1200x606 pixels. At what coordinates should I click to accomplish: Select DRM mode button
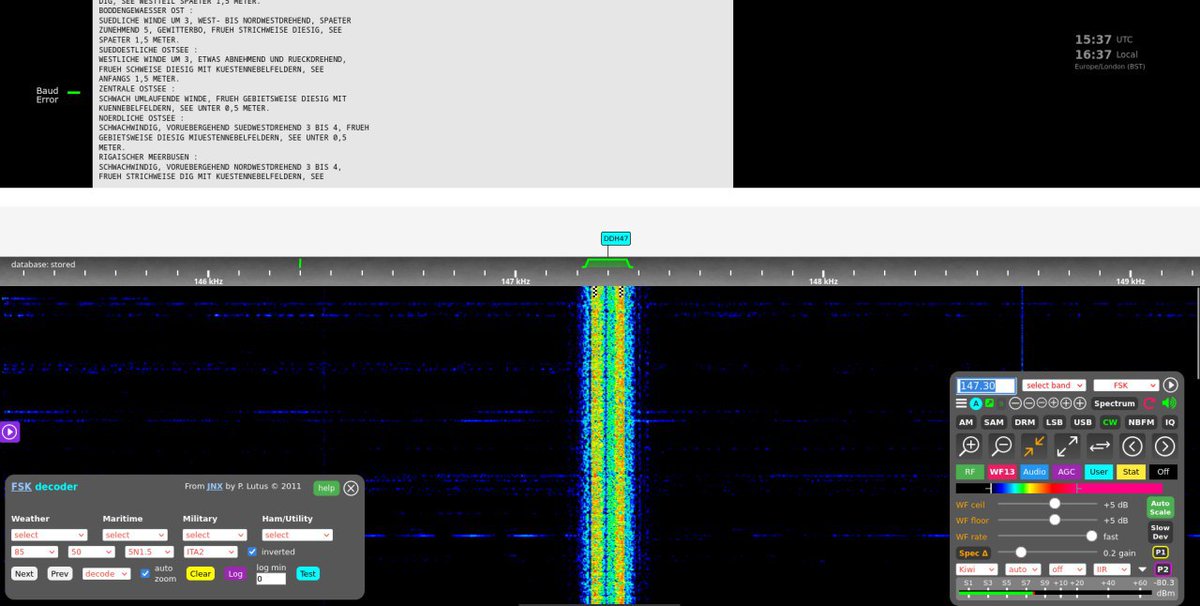1025,422
